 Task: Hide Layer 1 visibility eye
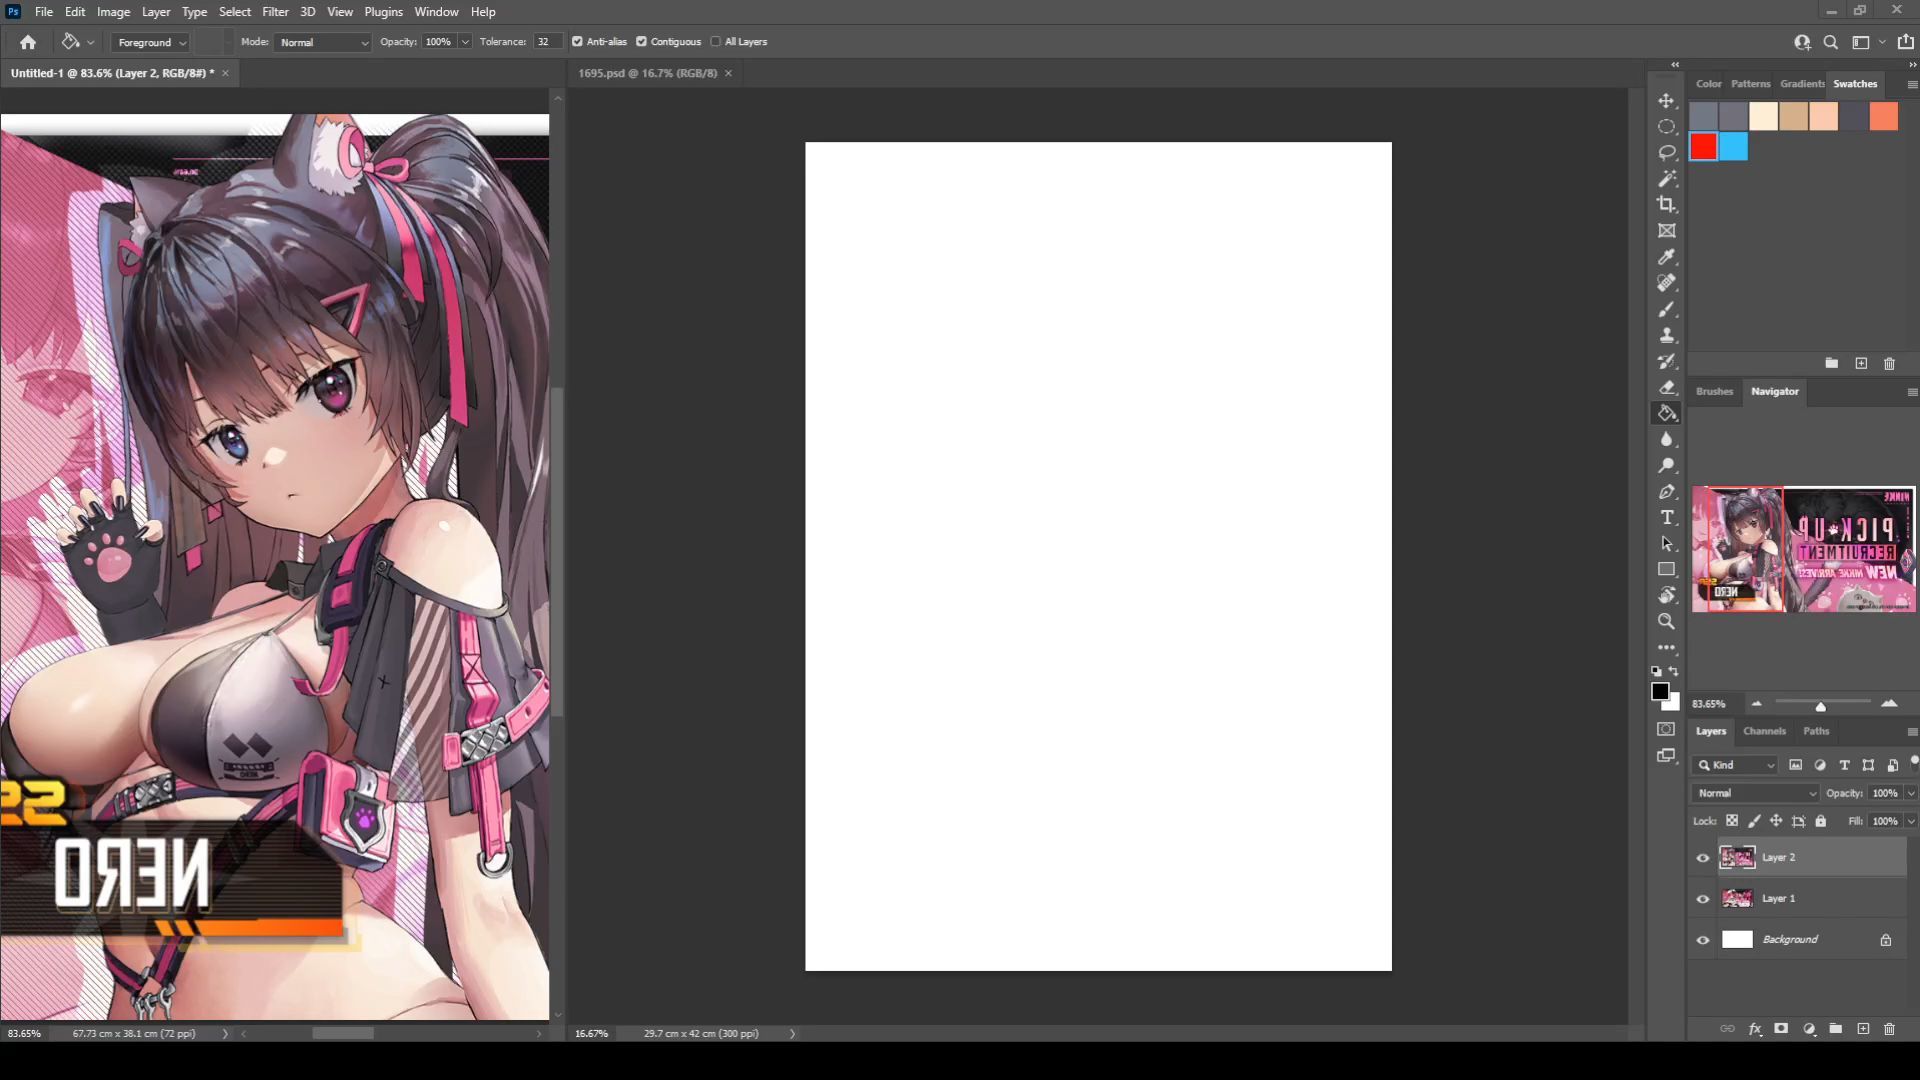coord(1703,899)
